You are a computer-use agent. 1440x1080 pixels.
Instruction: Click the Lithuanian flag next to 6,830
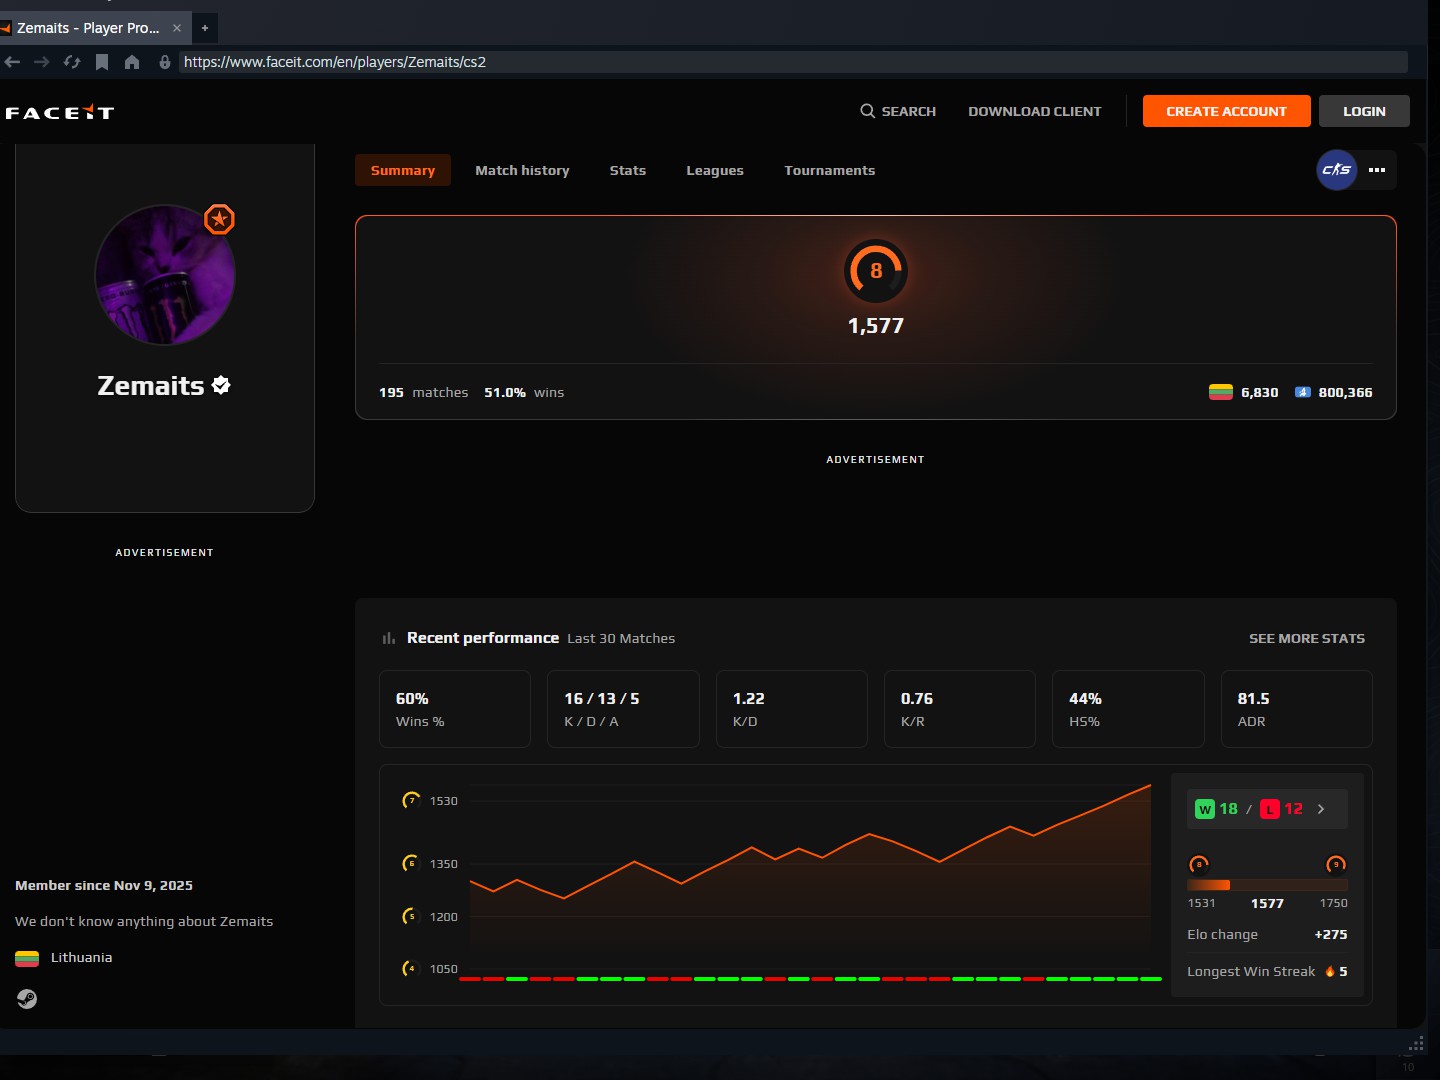(x=1220, y=392)
